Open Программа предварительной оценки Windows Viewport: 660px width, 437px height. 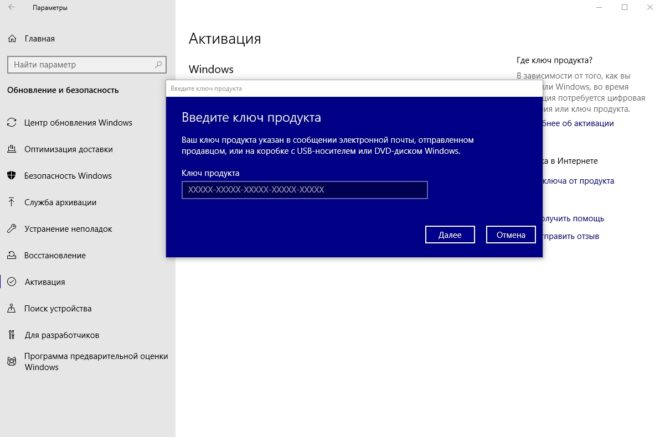click(x=96, y=361)
